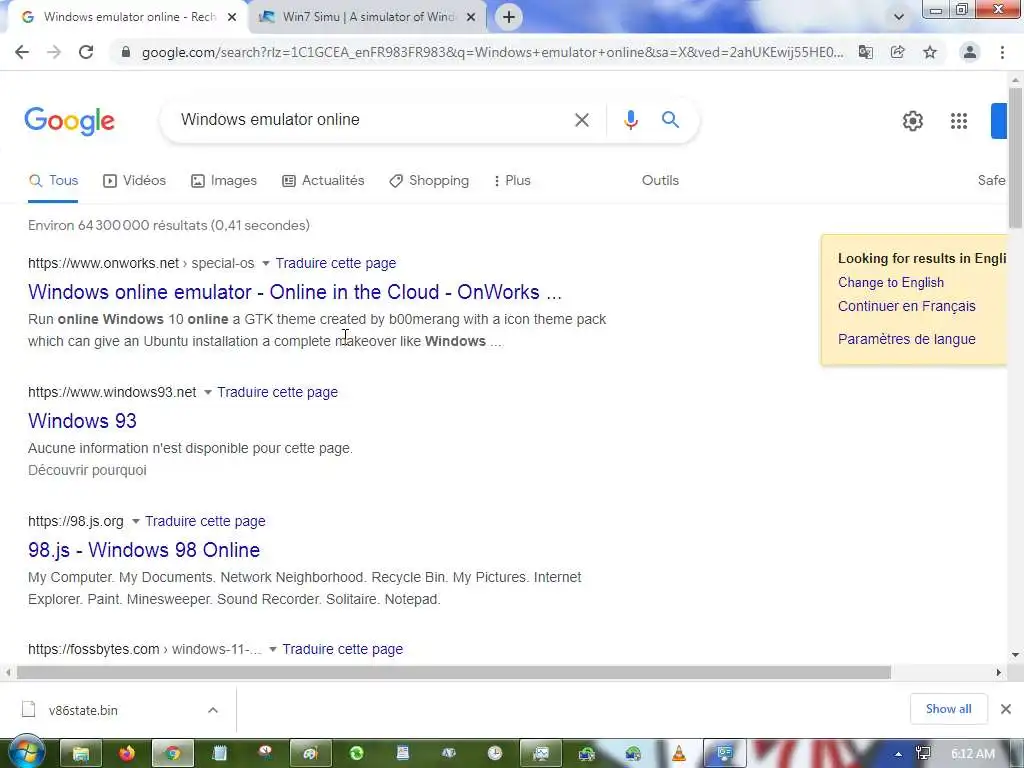
Task: Open the Outils search tools
Action: 660,181
